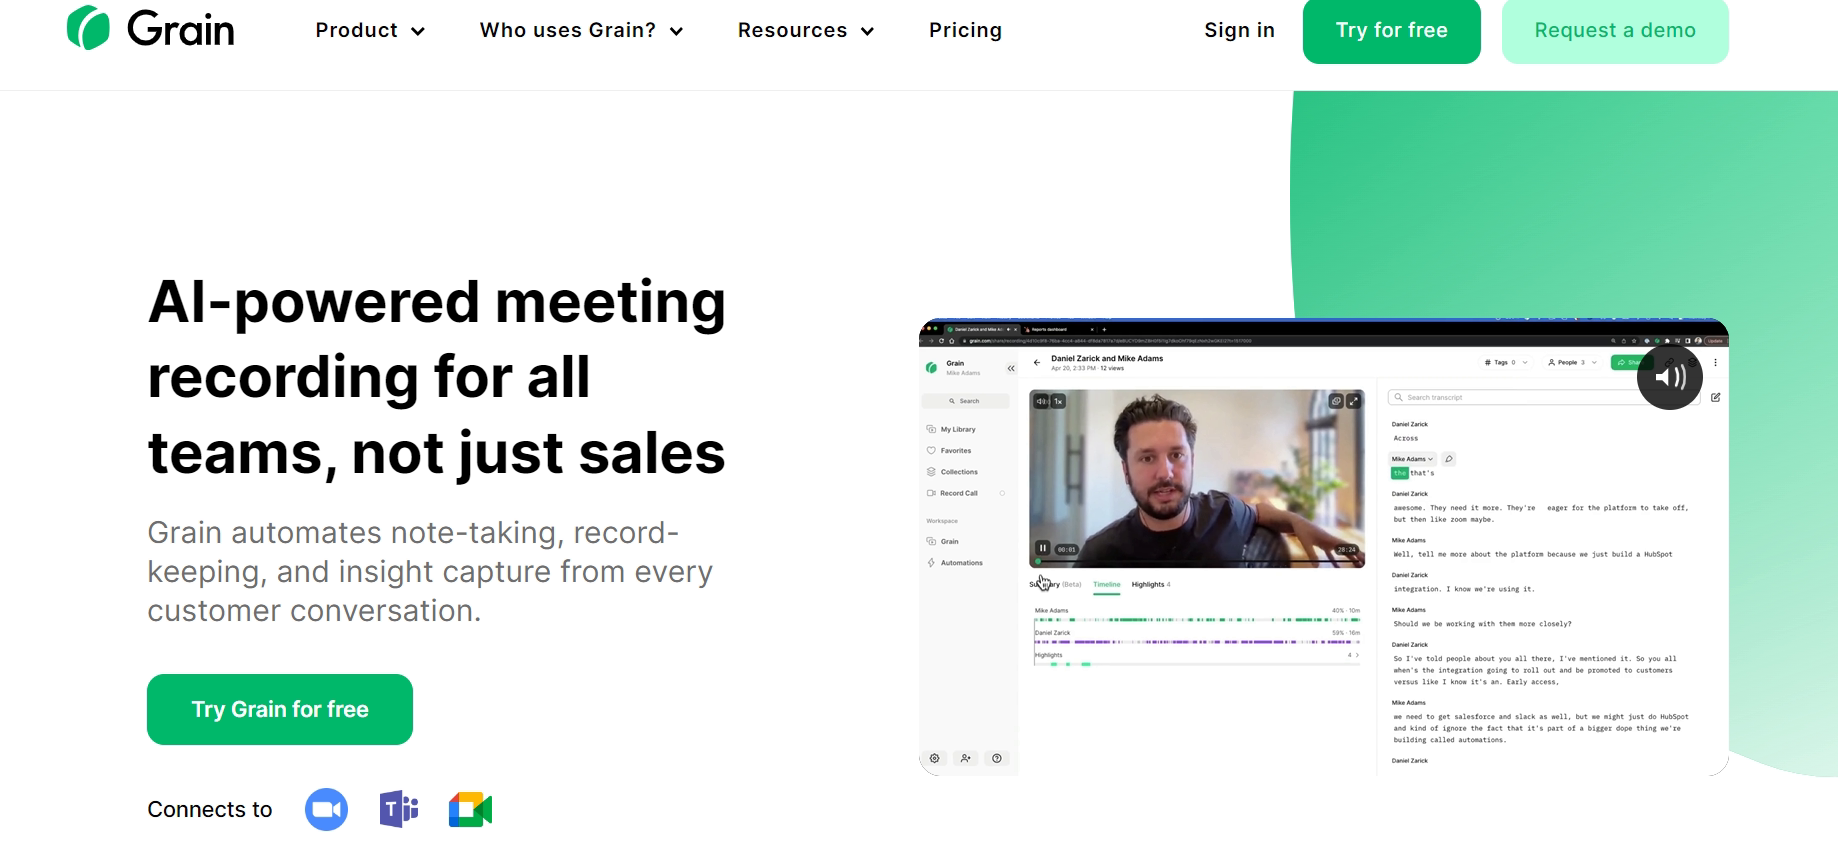The width and height of the screenshot is (1838, 842).
Task: Click the Microsoft Teams integration icon
Action: [x=399, y=809]
